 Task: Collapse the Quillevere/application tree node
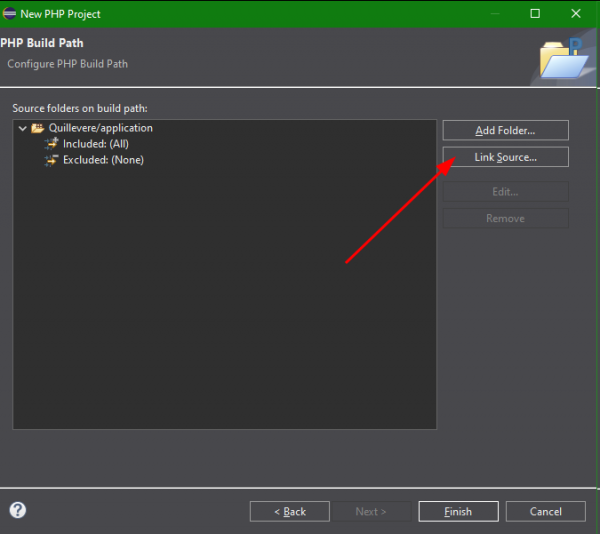click(22, 128)
